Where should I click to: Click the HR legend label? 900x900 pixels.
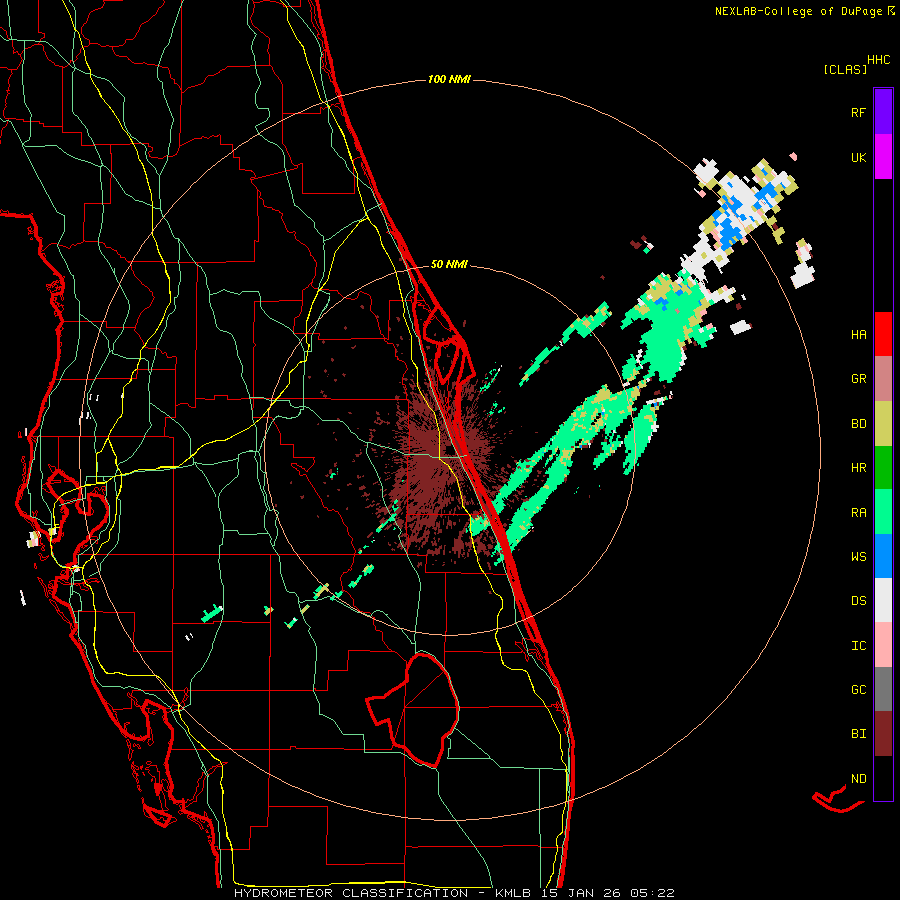tap(858, 468)
